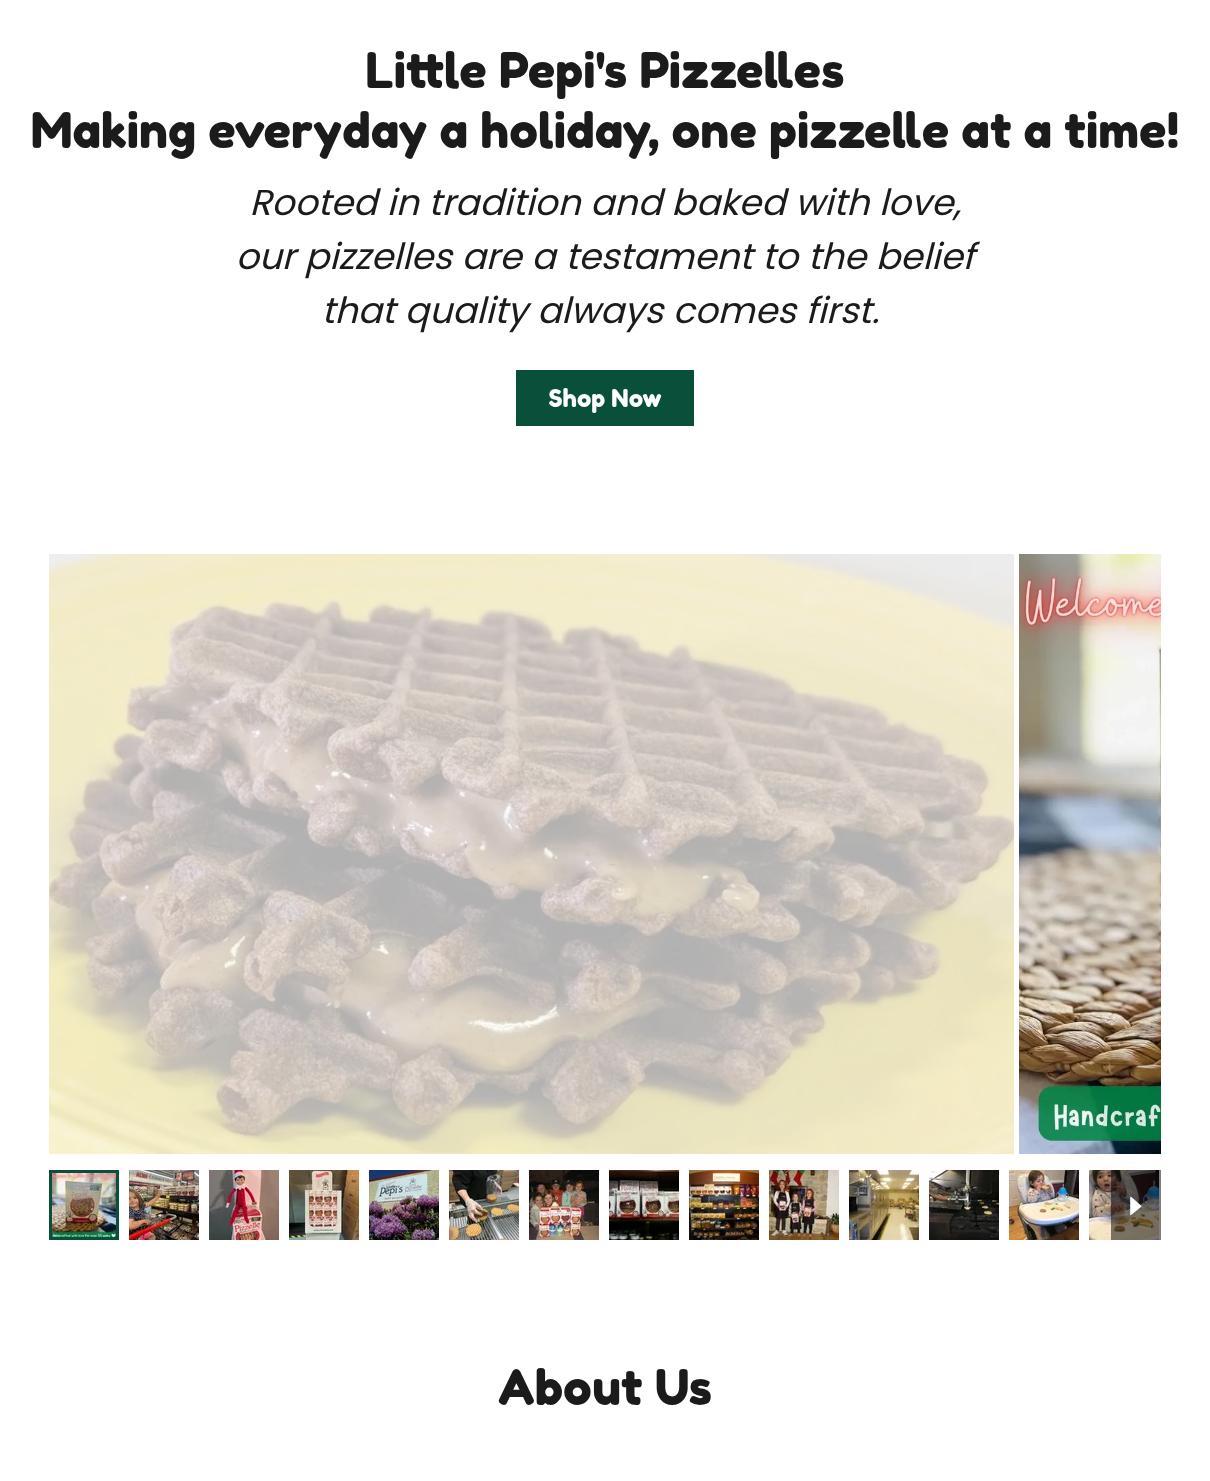
Task: Click the Shop Now button
Action: (604, 398)
